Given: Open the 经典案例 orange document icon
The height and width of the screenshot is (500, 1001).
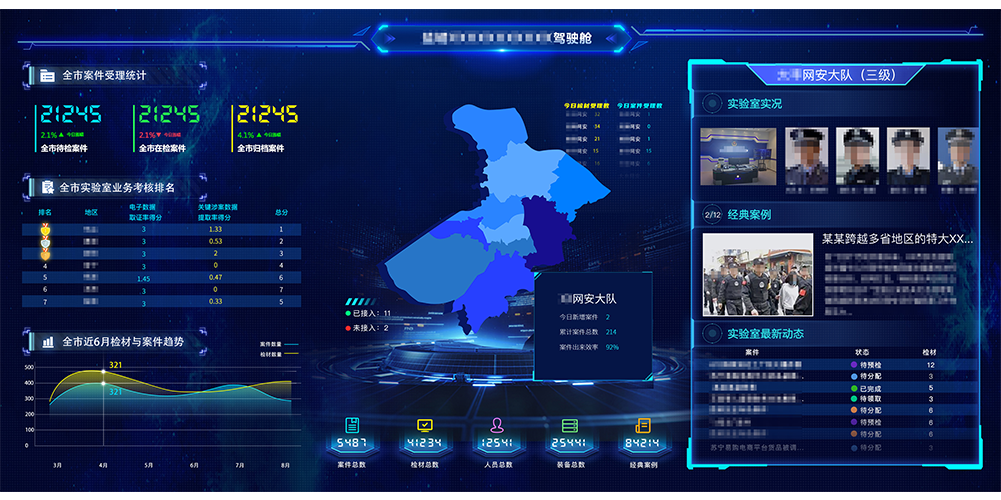Looking at the screenshot, I should coord(642,425).
